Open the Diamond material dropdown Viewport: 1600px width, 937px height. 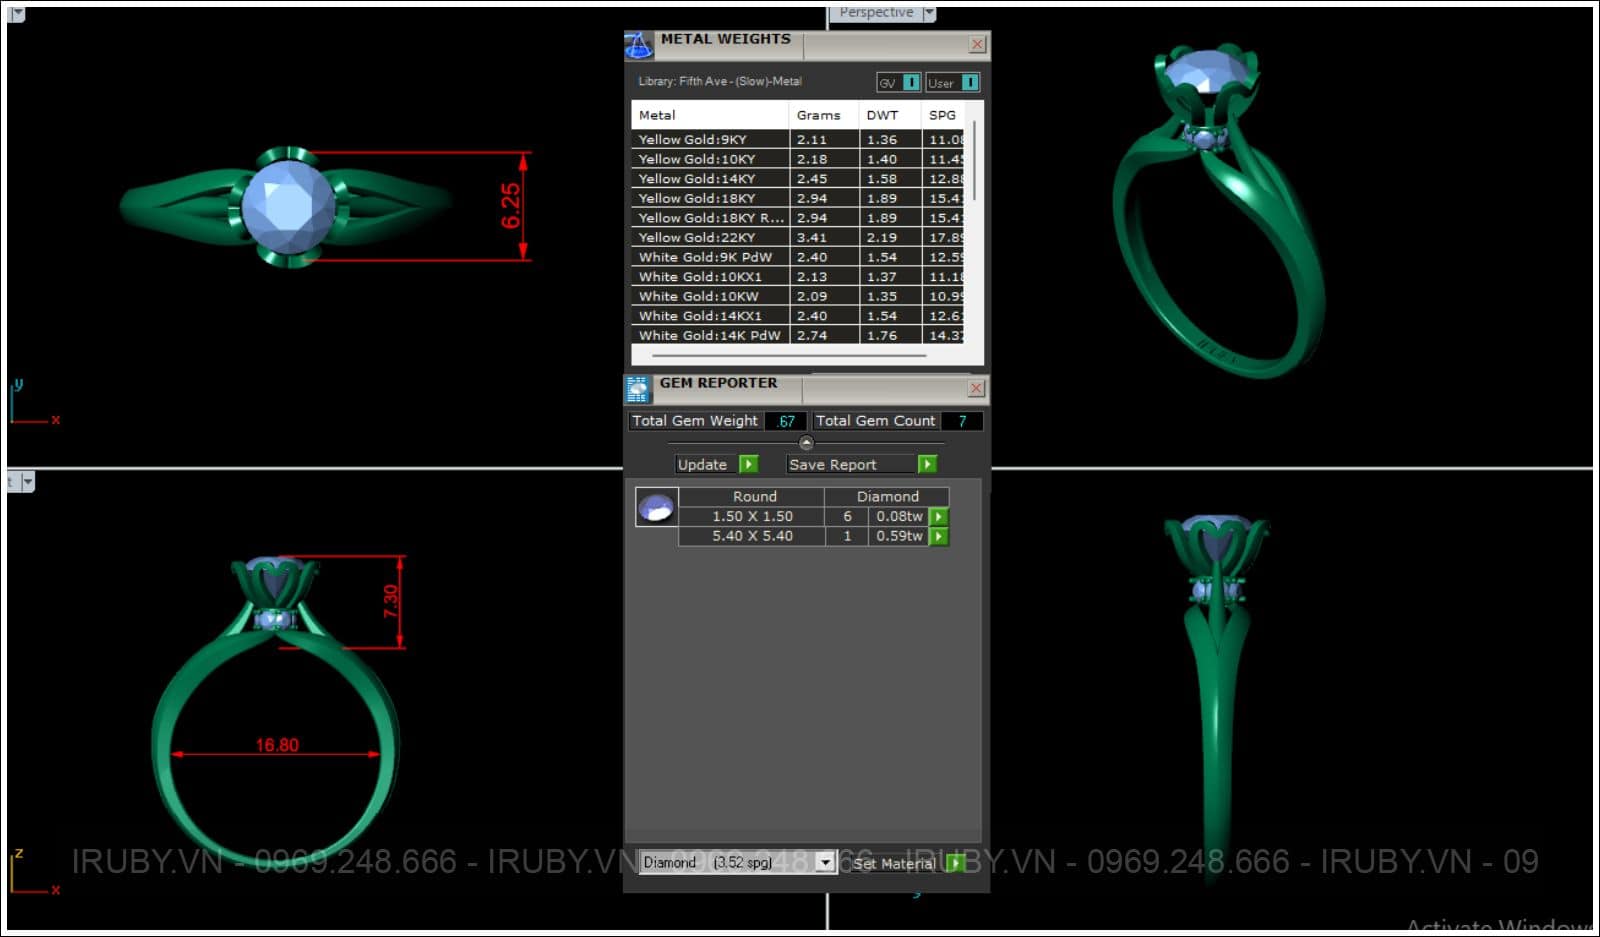click(x=825, y=862)
